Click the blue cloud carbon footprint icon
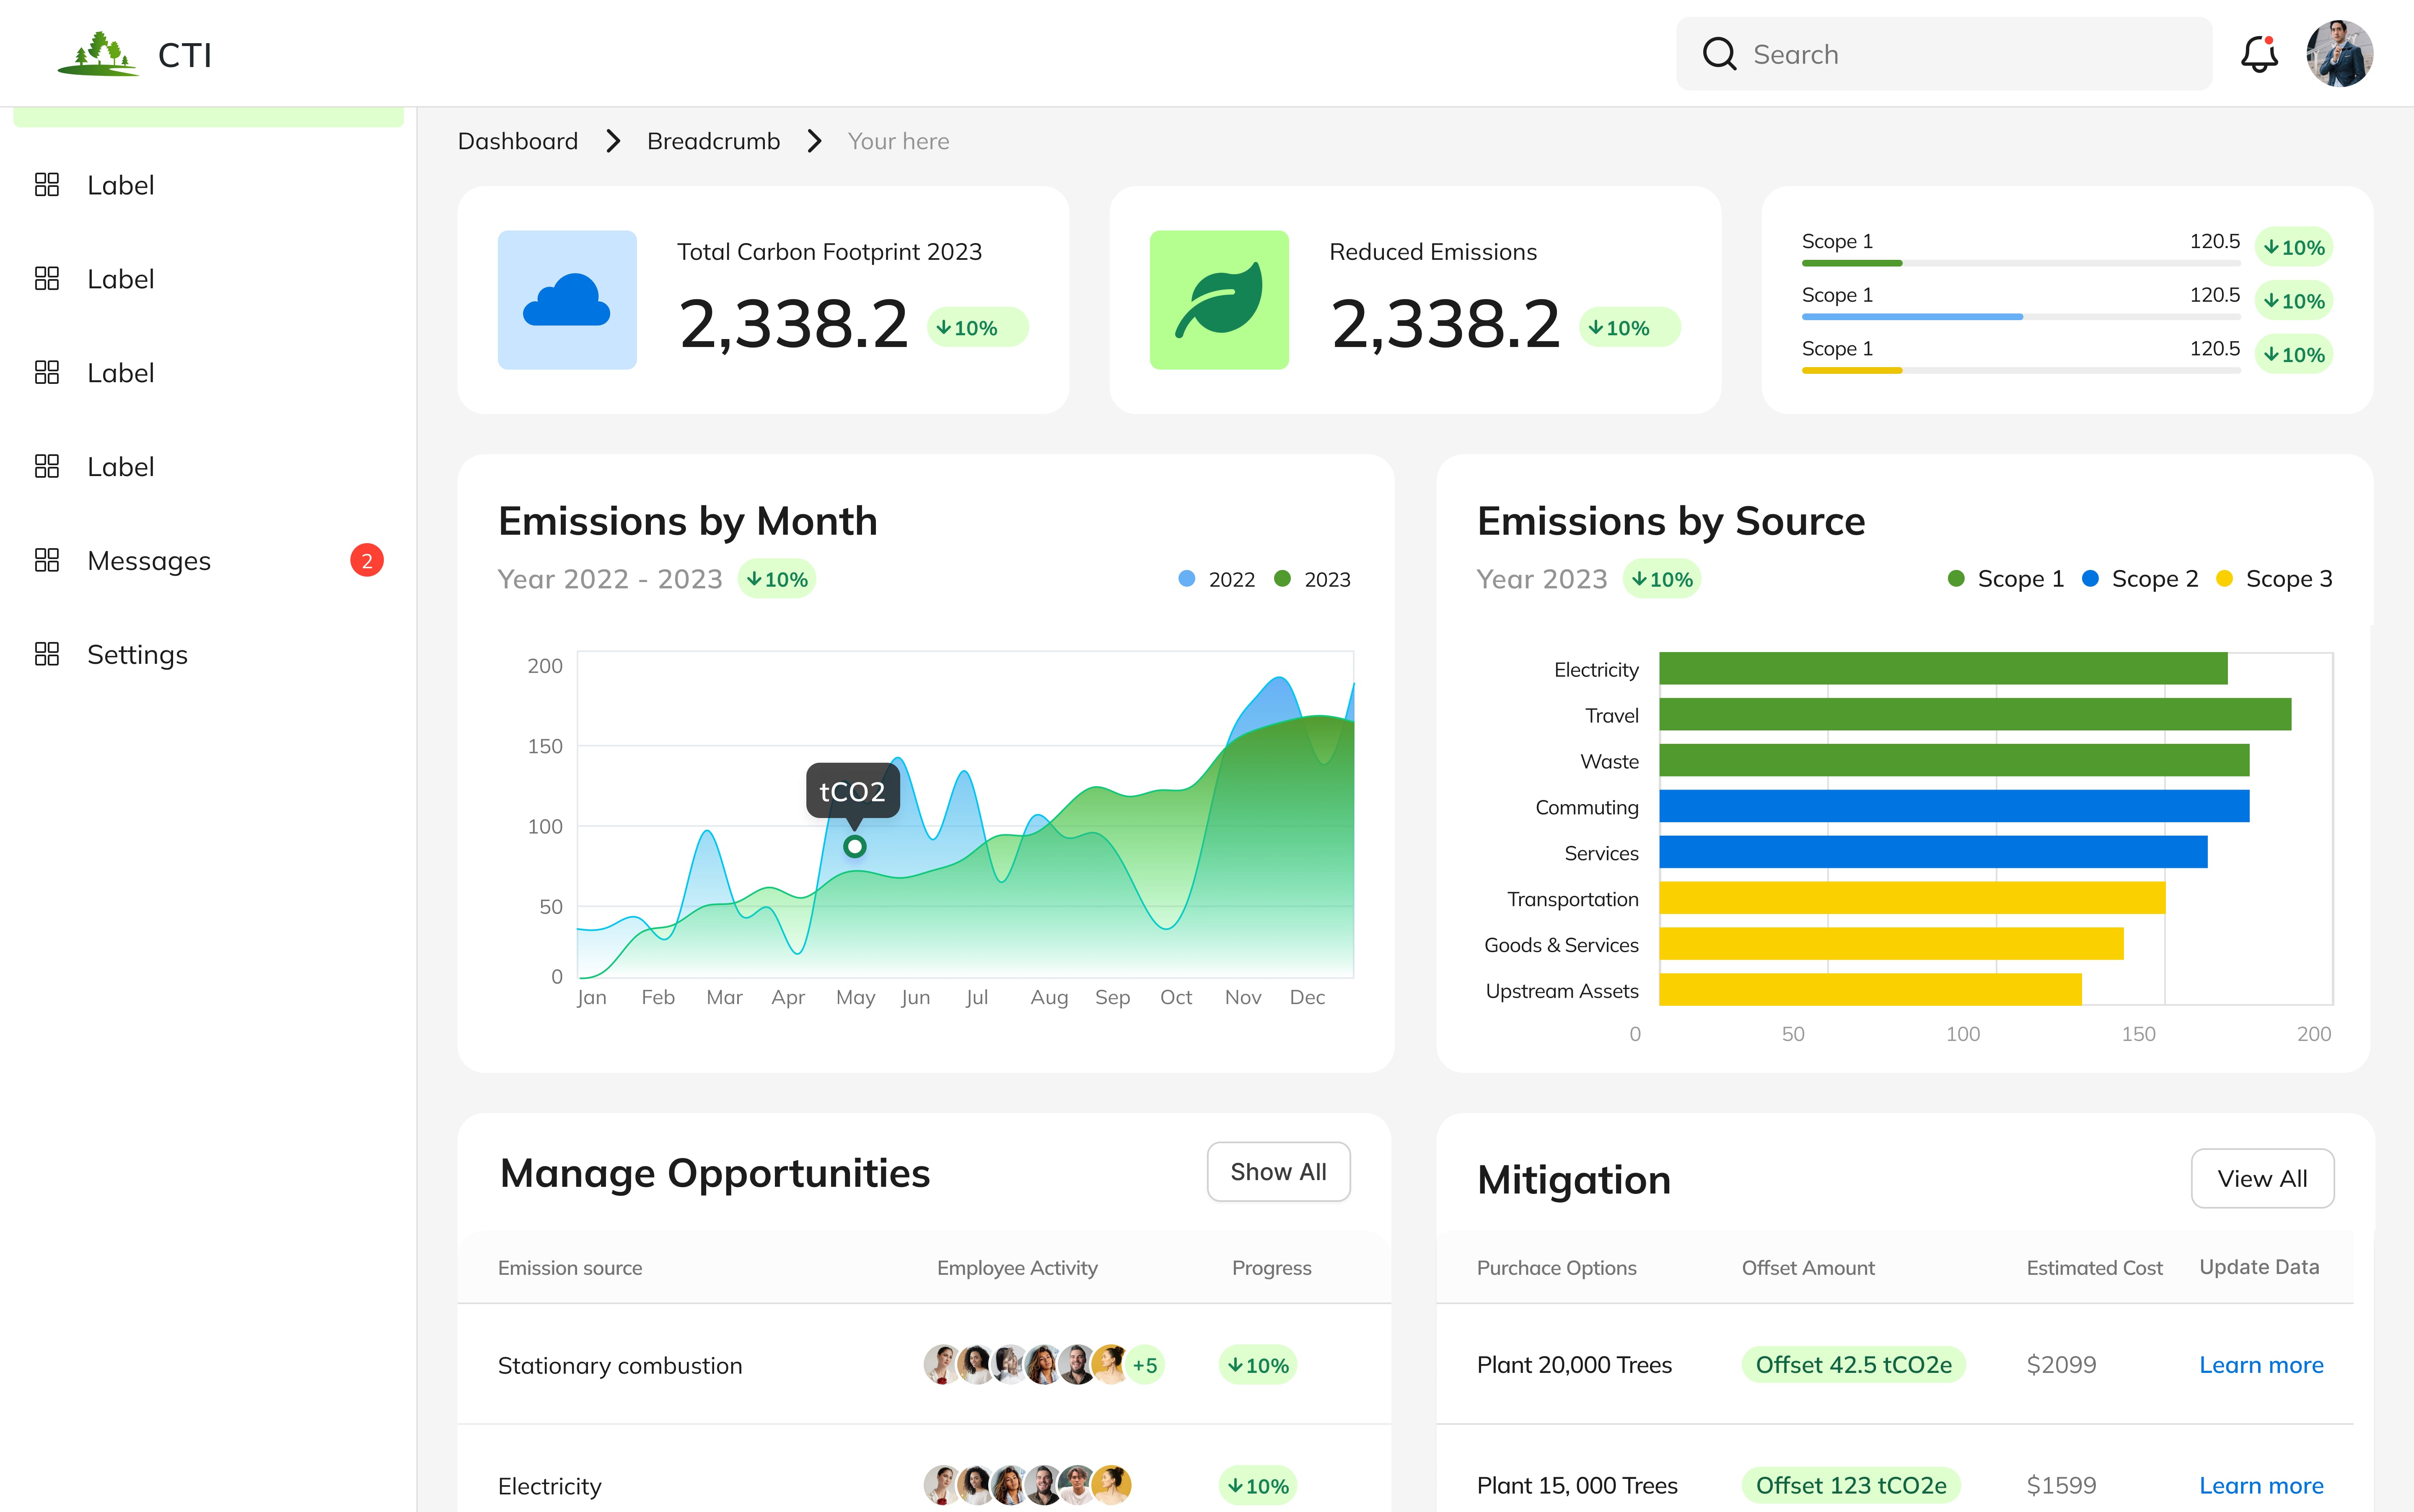The width and height of the screenshot is (2414, 1512). point(567,300)
